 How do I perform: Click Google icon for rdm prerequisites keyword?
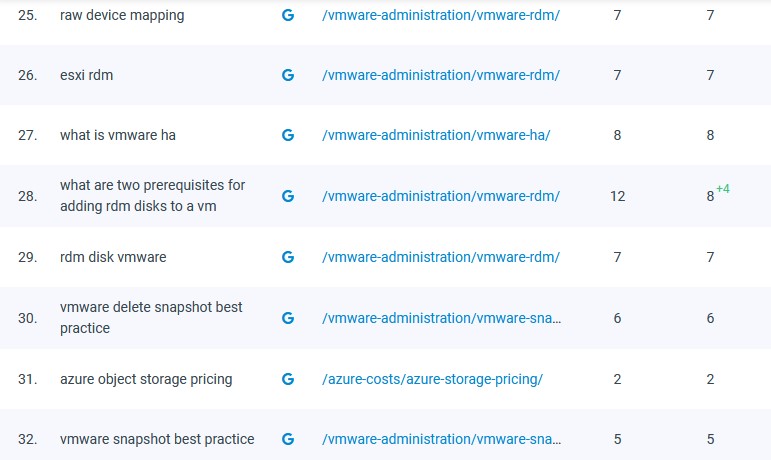(288, 196)
